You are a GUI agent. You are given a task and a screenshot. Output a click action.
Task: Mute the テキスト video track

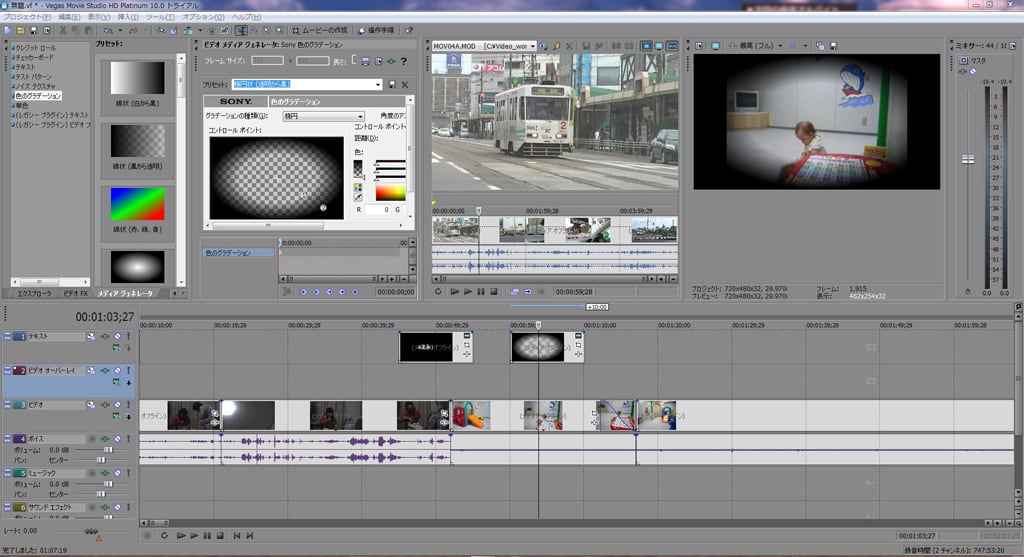point(117,337)
